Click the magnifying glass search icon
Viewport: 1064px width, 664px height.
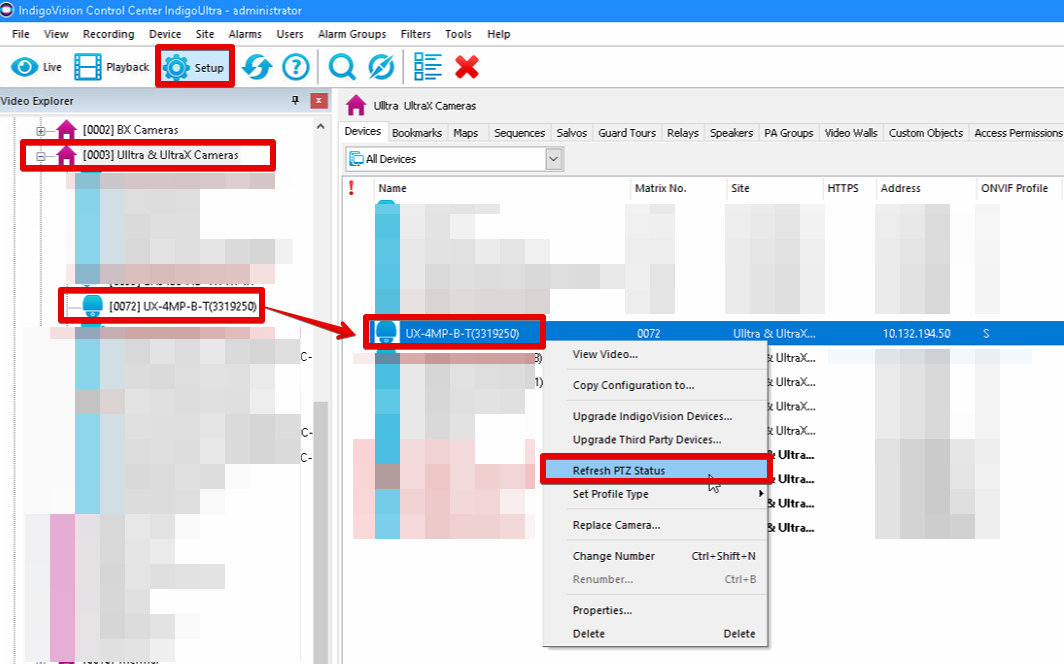[x=342, y=67]
